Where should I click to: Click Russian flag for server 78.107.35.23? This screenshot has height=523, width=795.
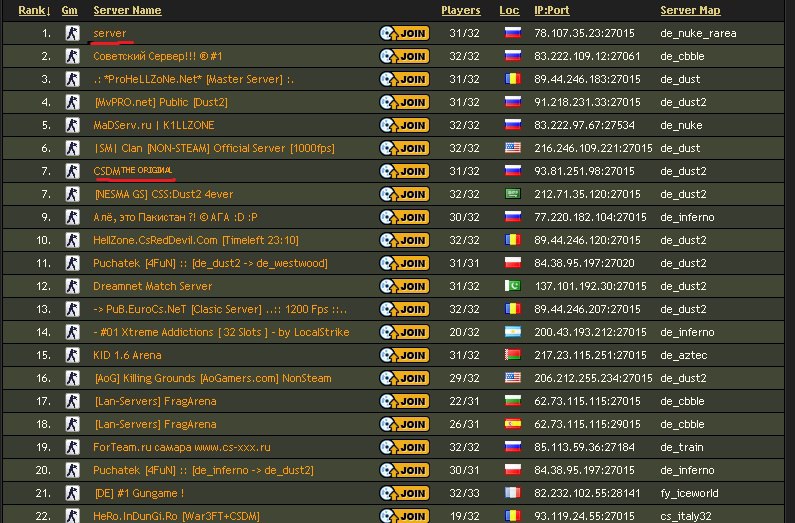pyautogui.click(x=513, y=33)
